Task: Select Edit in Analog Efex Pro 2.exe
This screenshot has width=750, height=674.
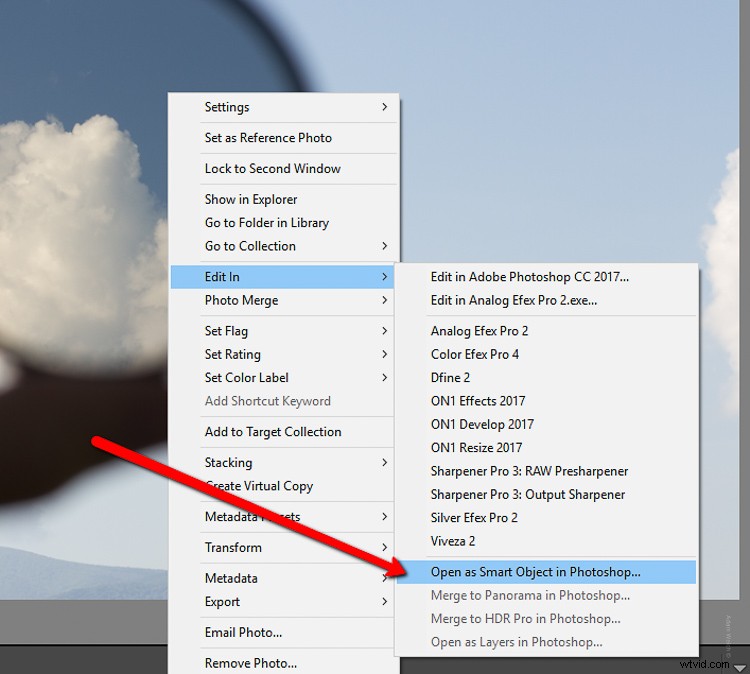Action: (x=546, y=300)
